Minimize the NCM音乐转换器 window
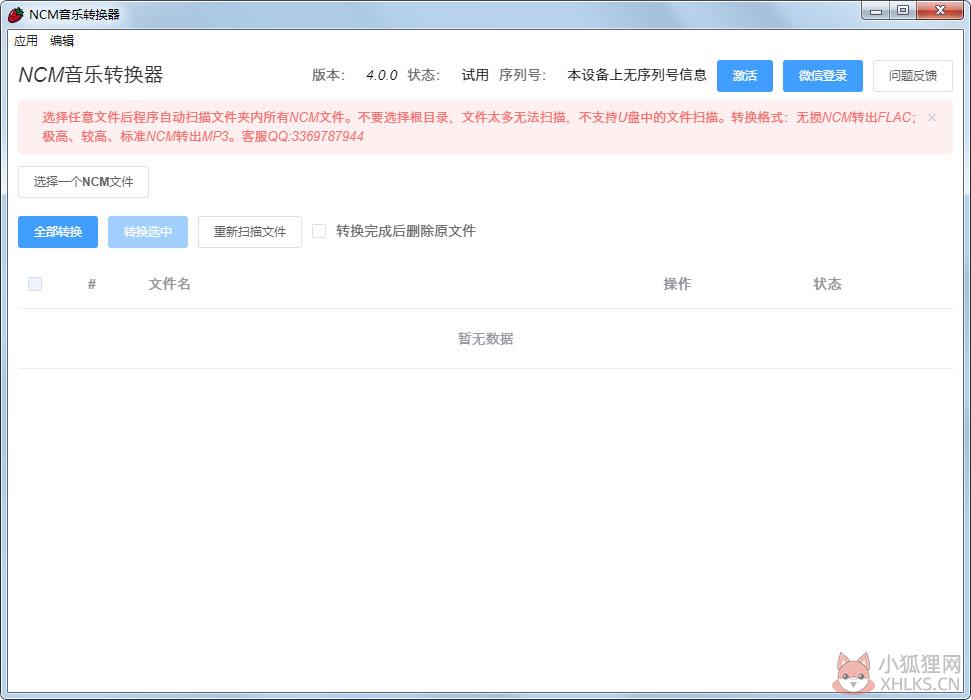 pos(876,11)
